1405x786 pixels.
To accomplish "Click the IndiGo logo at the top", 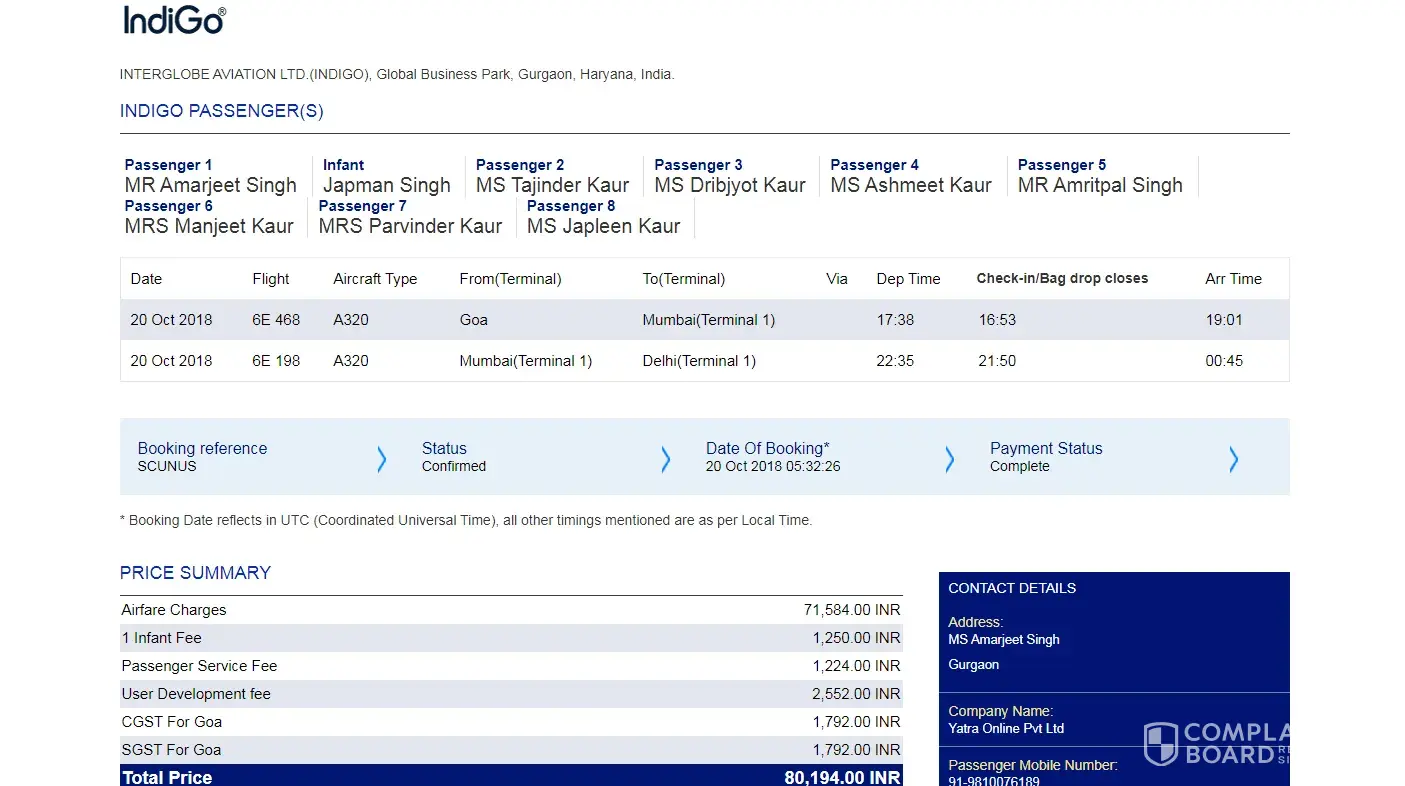I will click(175, 21).
